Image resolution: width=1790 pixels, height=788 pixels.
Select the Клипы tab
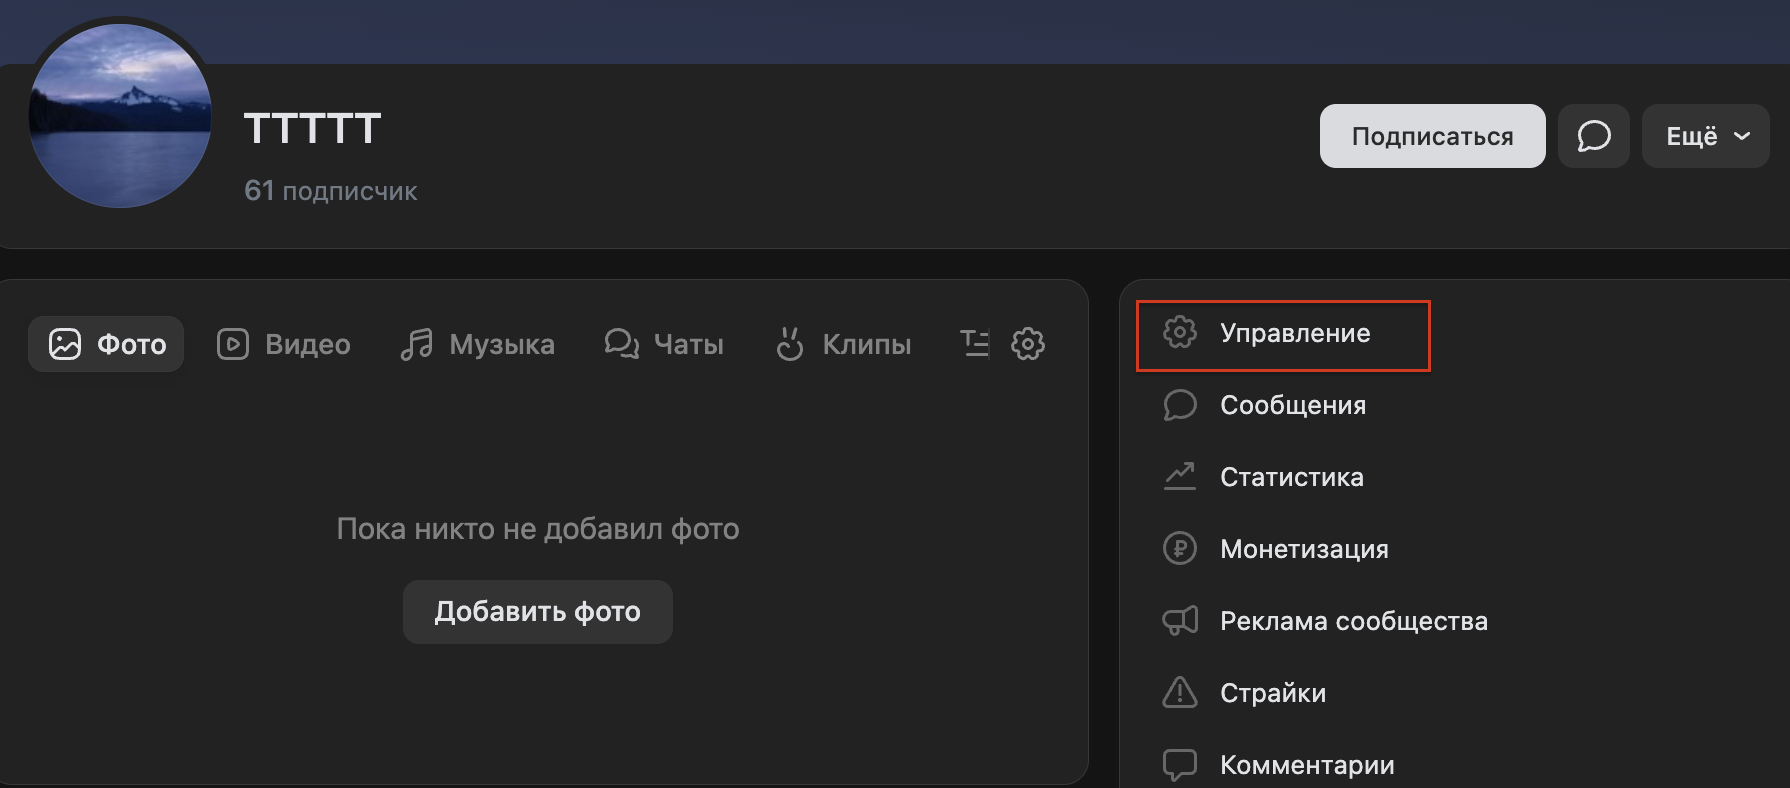(x=843, y=344)
